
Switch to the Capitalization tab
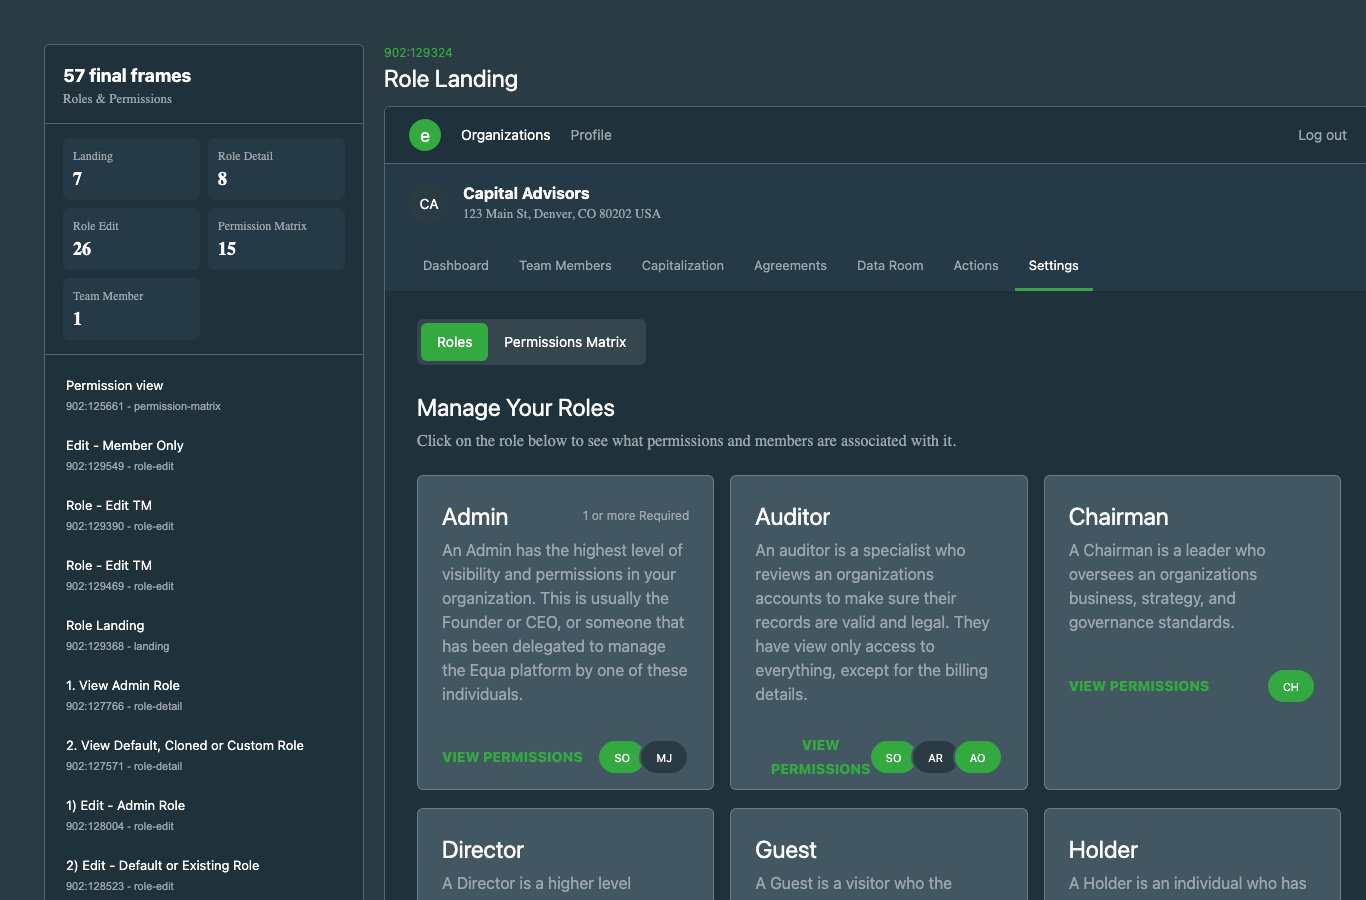[683, 265]
